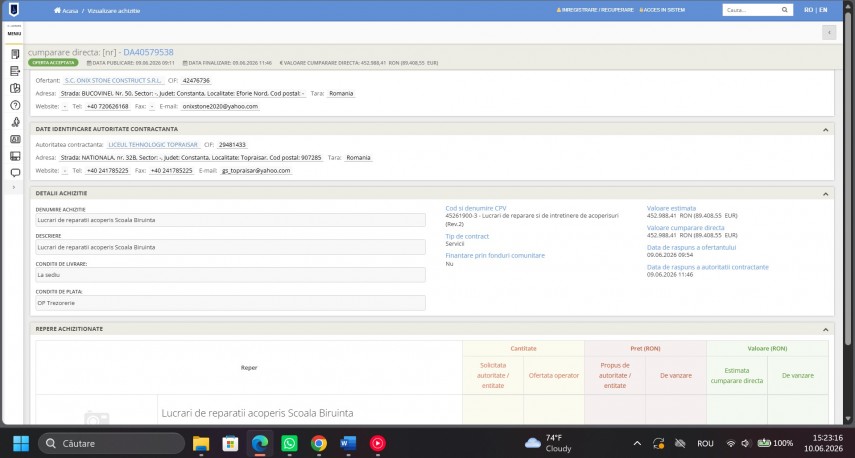
Task: Click the CONDITII DE LIVRARE field
Action: [x=230, y=275]
